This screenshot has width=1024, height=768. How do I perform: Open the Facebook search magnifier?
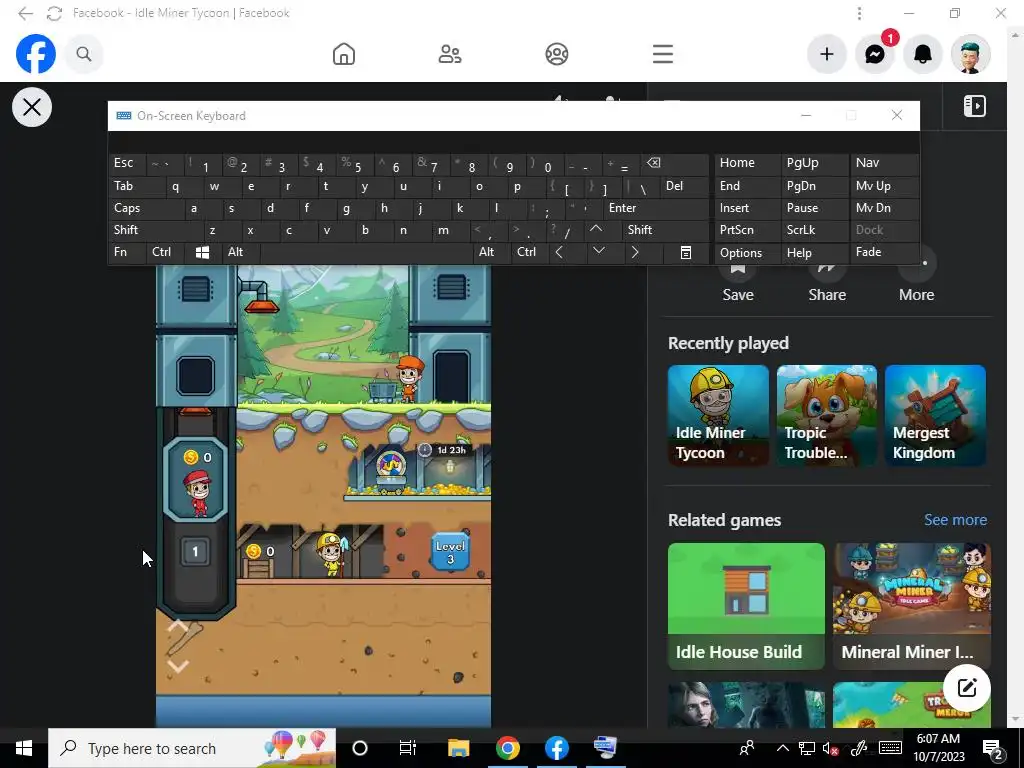coord(84,54)
